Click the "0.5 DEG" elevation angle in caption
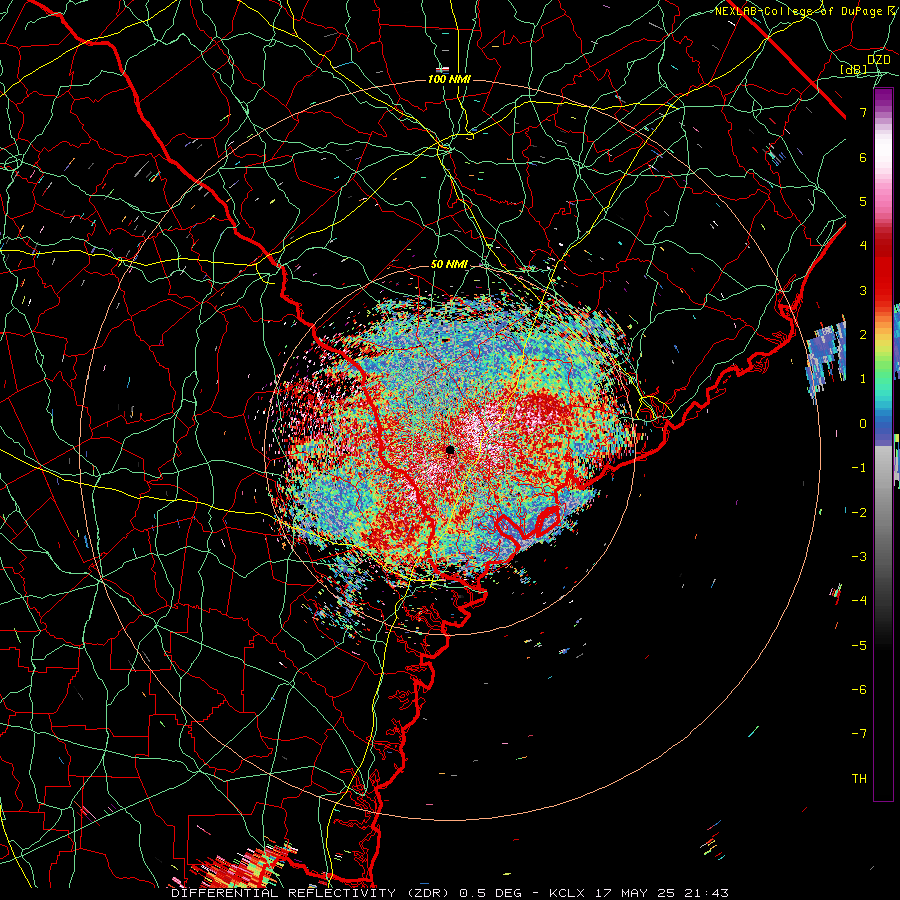The image size is (900, 900). [491, 893]
